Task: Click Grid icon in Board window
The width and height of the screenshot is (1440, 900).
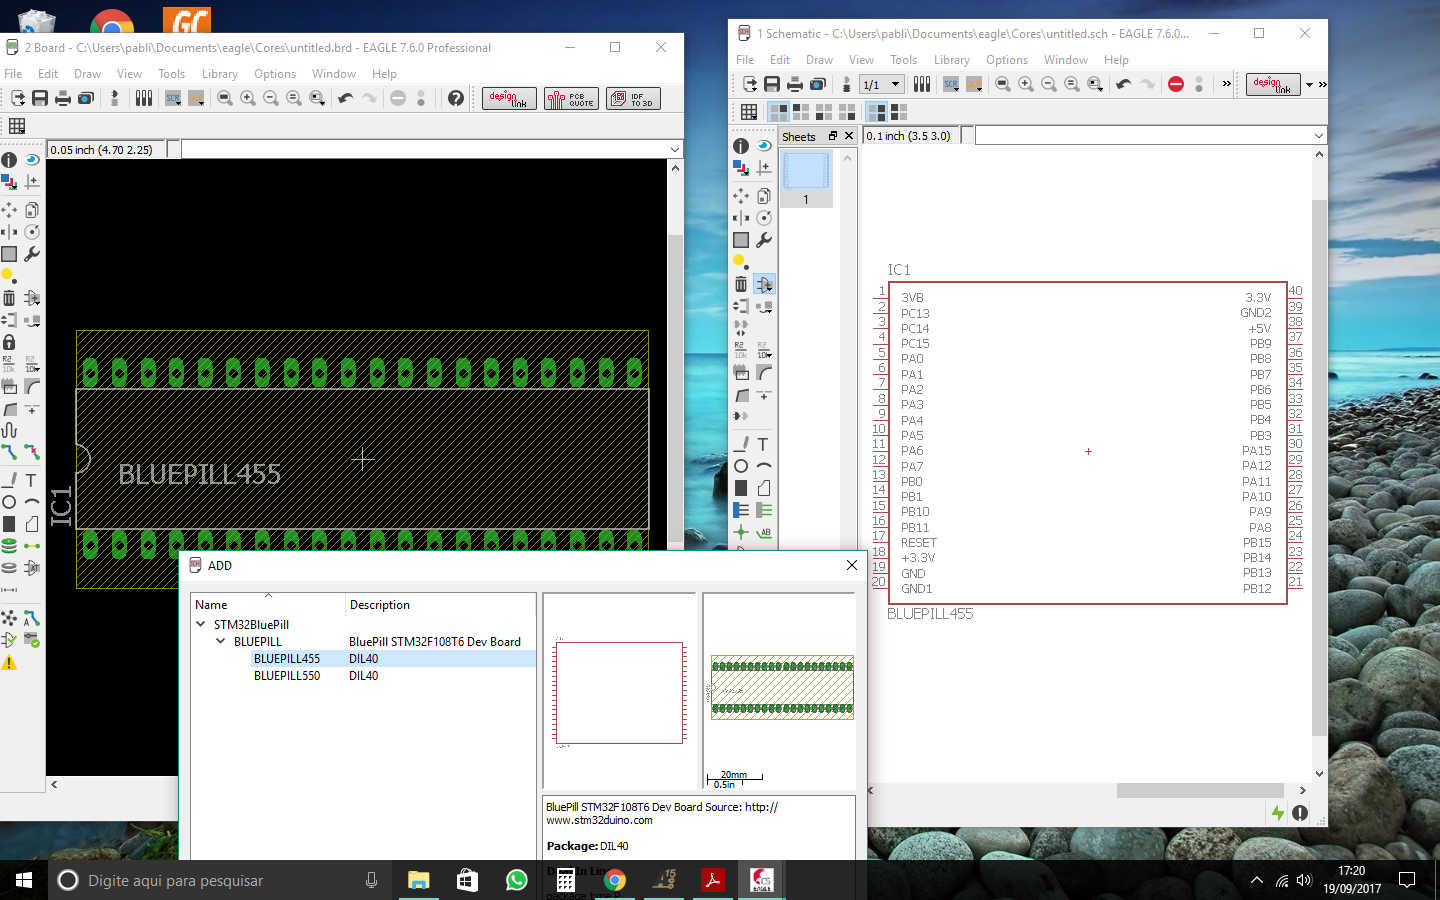Action: coord(17,126)
